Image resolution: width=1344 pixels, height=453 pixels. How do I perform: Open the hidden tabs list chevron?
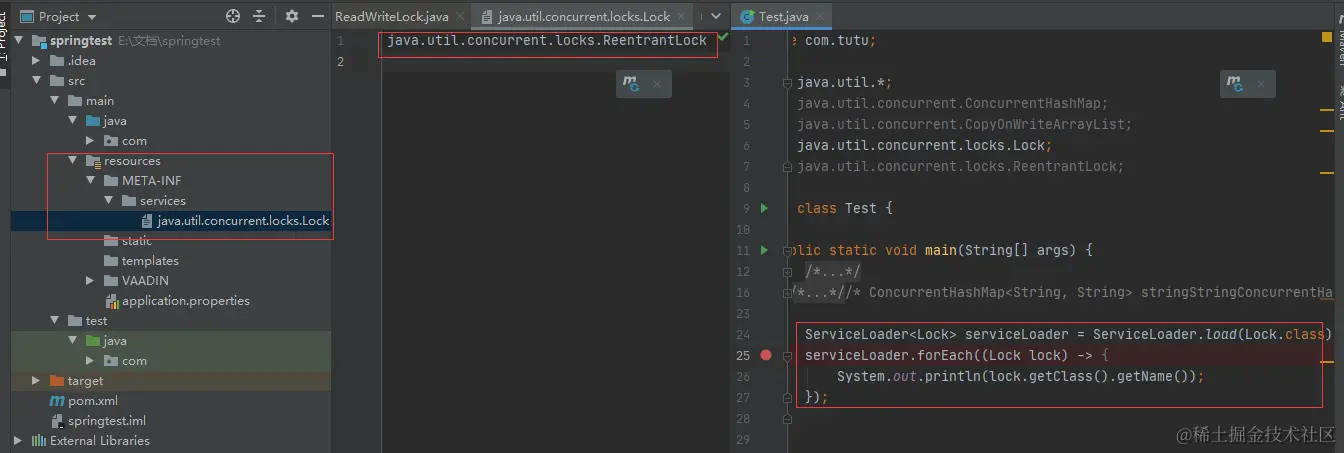pos(716,17)
